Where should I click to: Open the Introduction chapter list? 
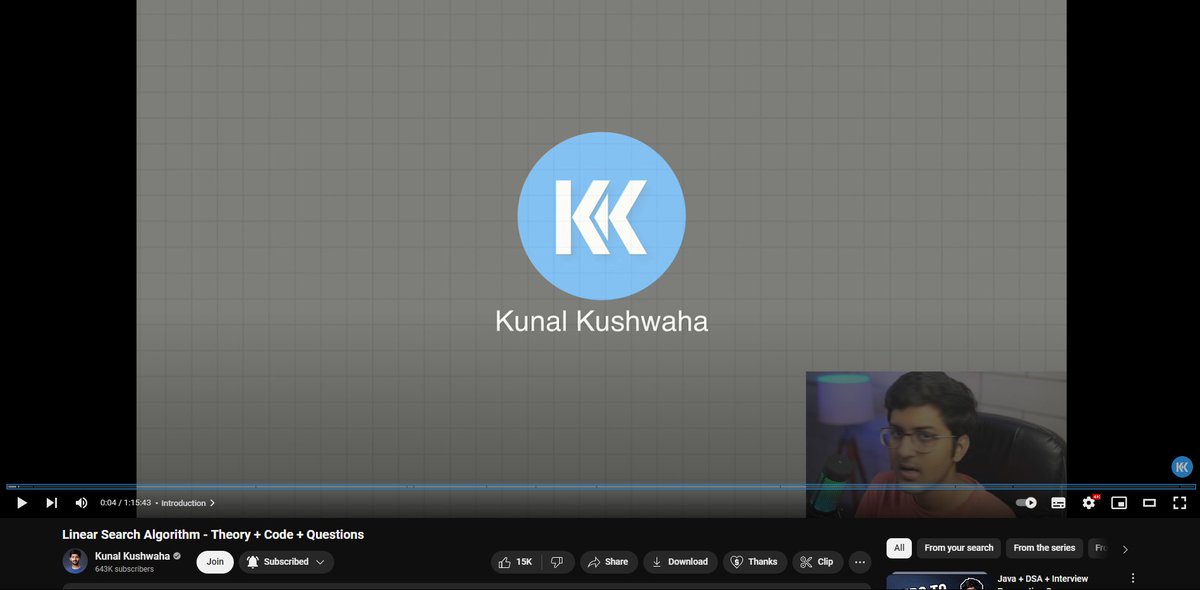pyautogui.click(x=188, y=503)
